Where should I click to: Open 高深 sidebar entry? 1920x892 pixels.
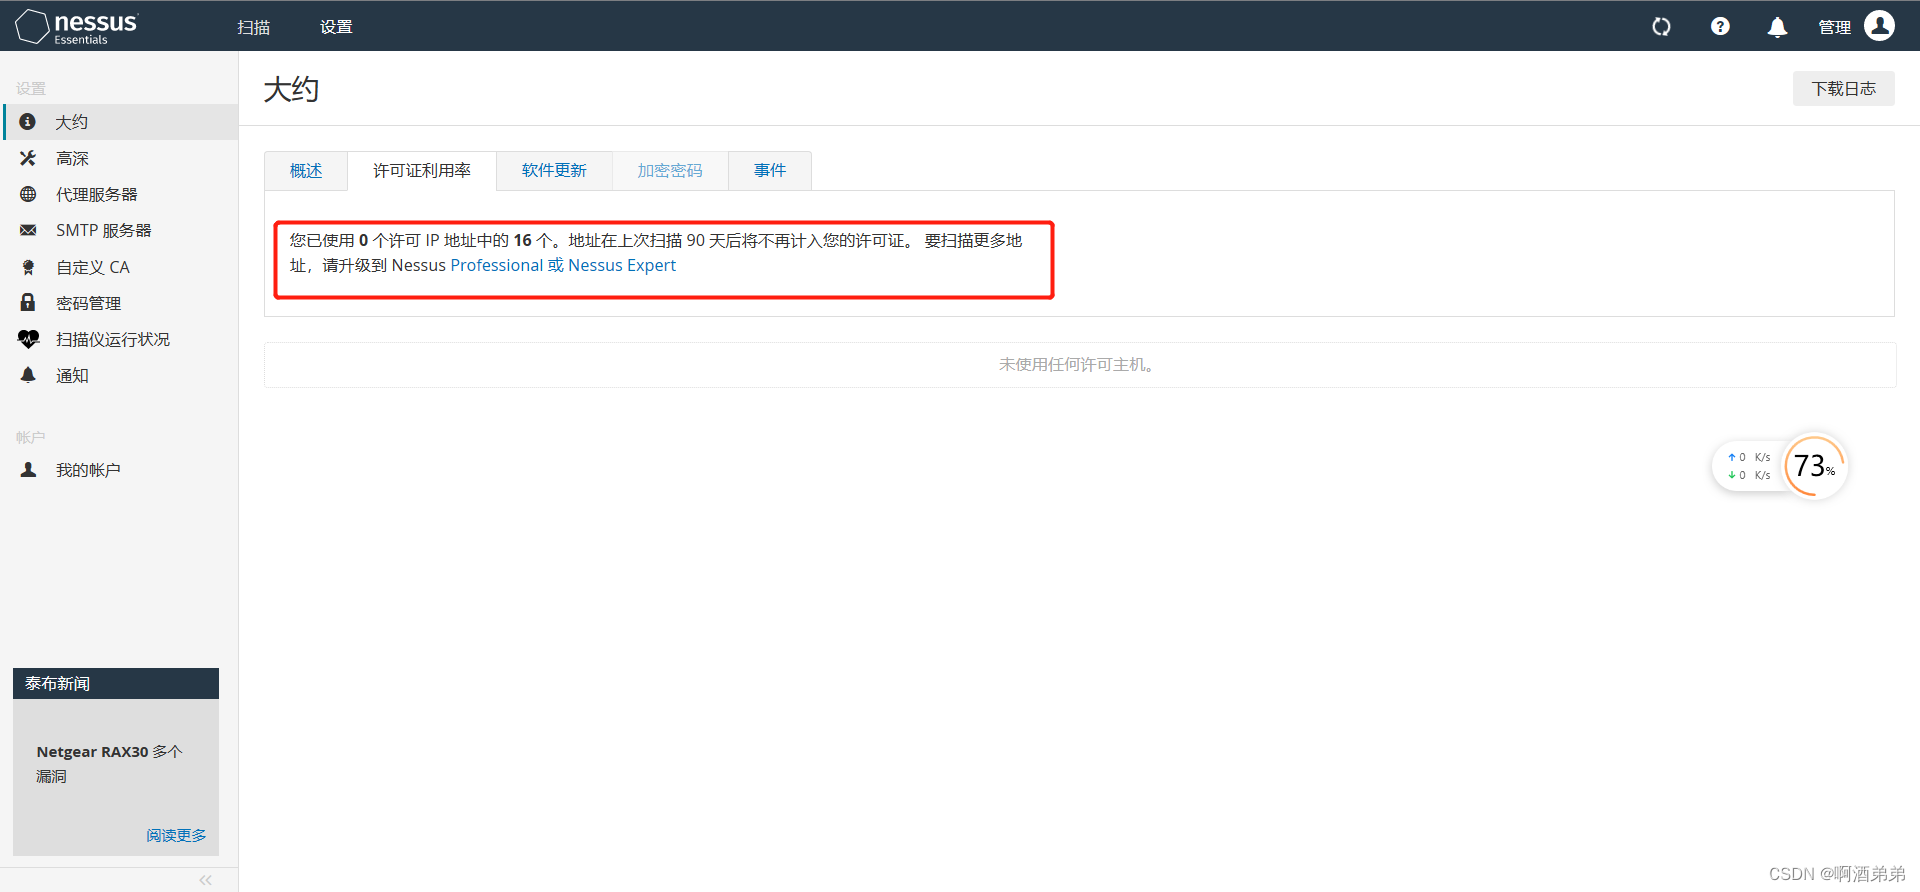[120, 158]
